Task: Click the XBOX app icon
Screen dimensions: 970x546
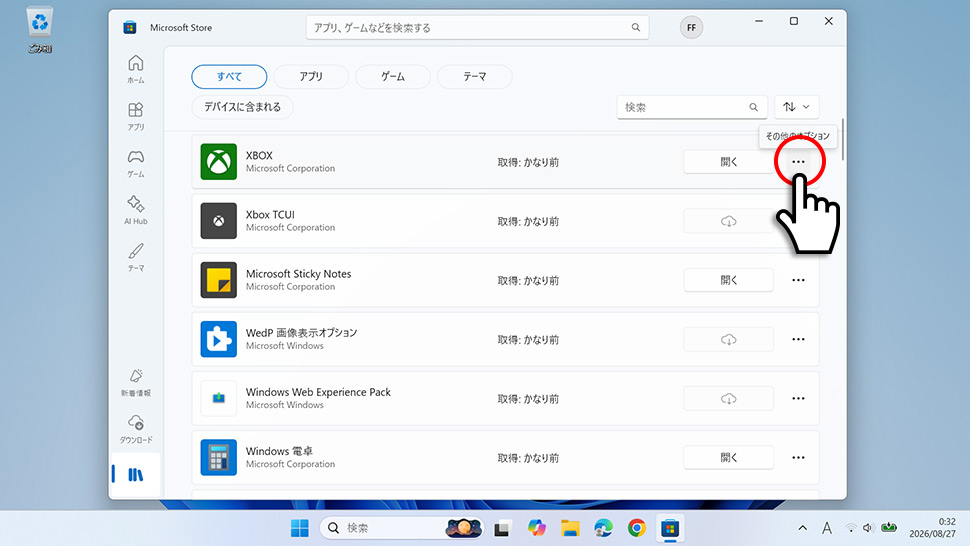Action: pos(218,161)
